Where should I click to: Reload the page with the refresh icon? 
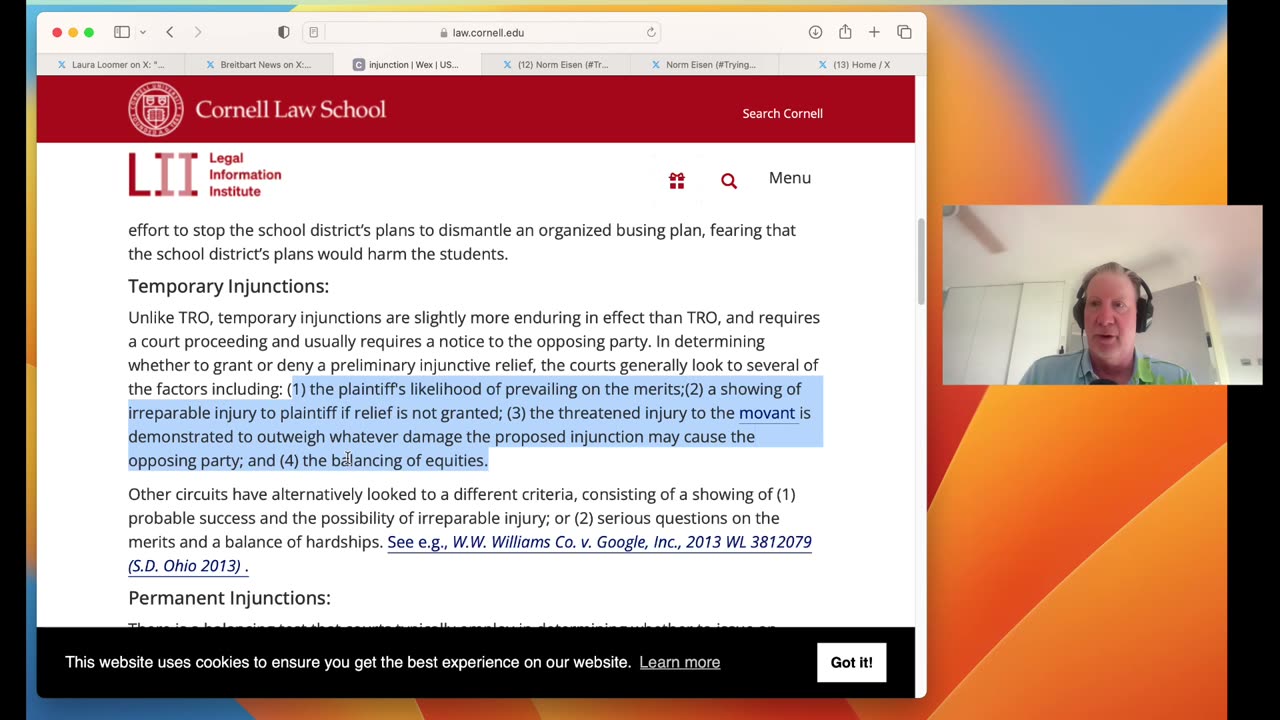pos(651,32)
